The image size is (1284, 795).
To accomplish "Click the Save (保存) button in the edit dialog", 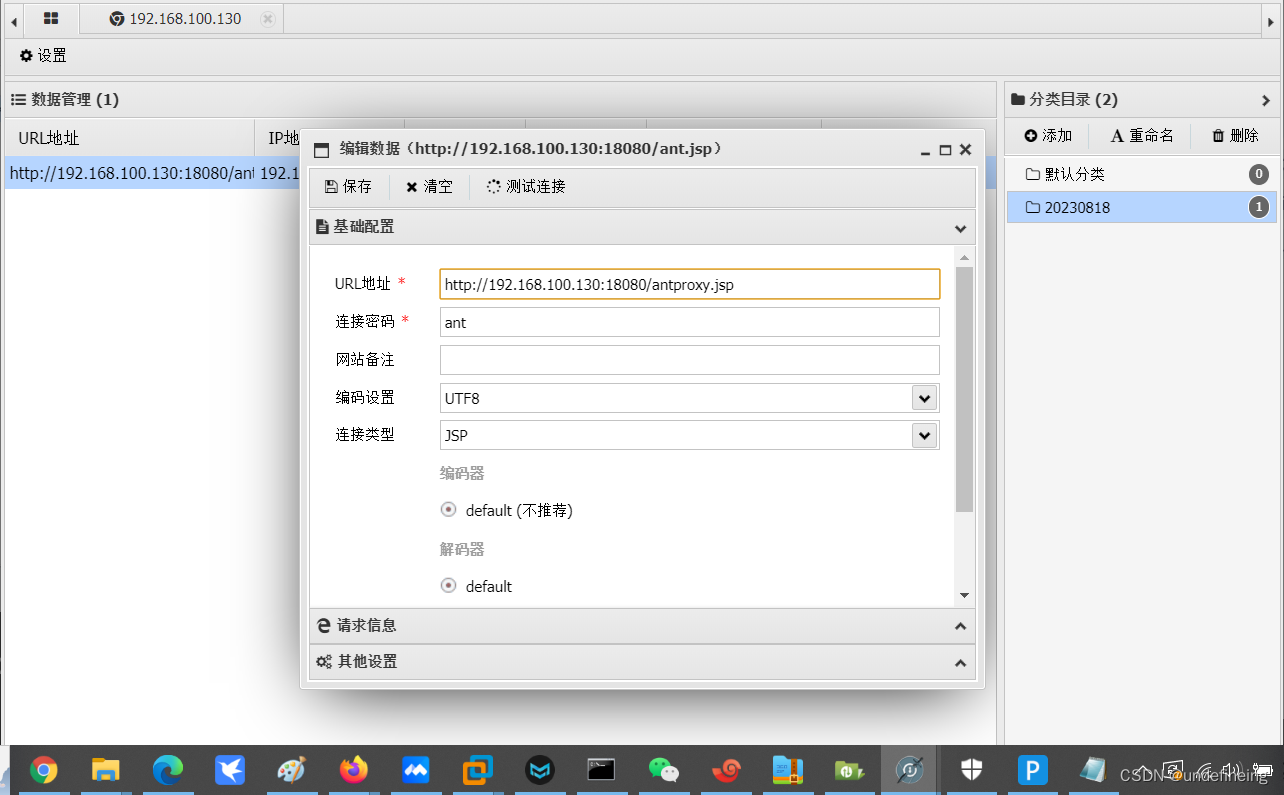I will 348,187.
